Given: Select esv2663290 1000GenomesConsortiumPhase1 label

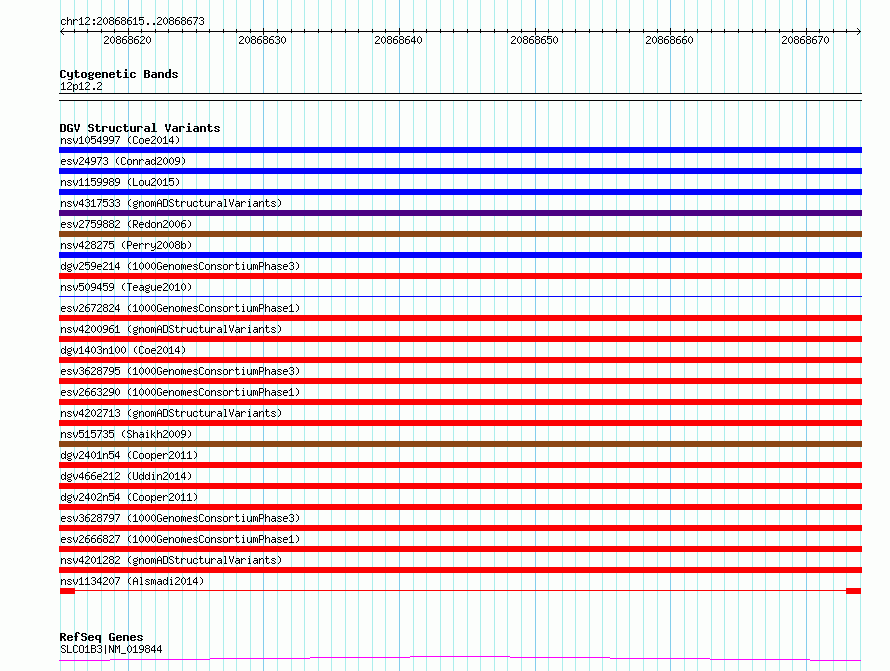Looking at the screenshot, I should click(x=180, y=392).
